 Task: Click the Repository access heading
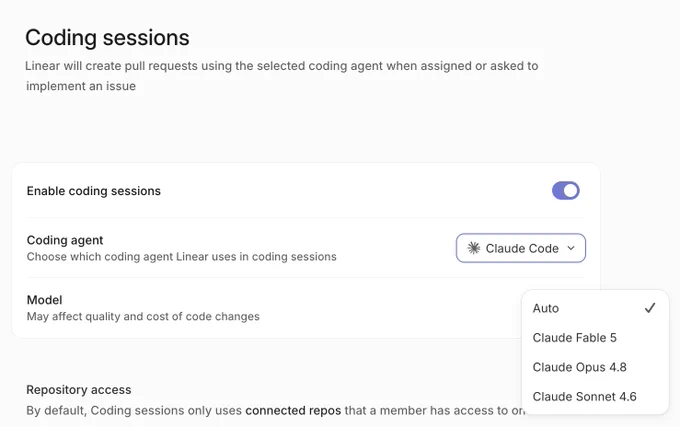(x=78, y=390)
